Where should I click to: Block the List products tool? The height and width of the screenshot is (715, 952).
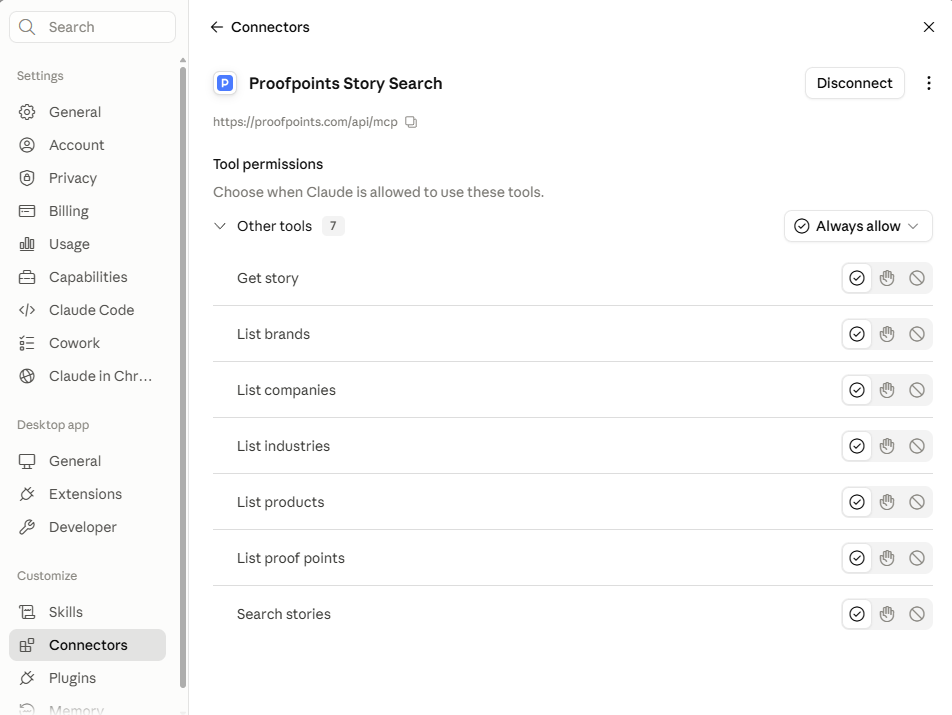[917, 502]
